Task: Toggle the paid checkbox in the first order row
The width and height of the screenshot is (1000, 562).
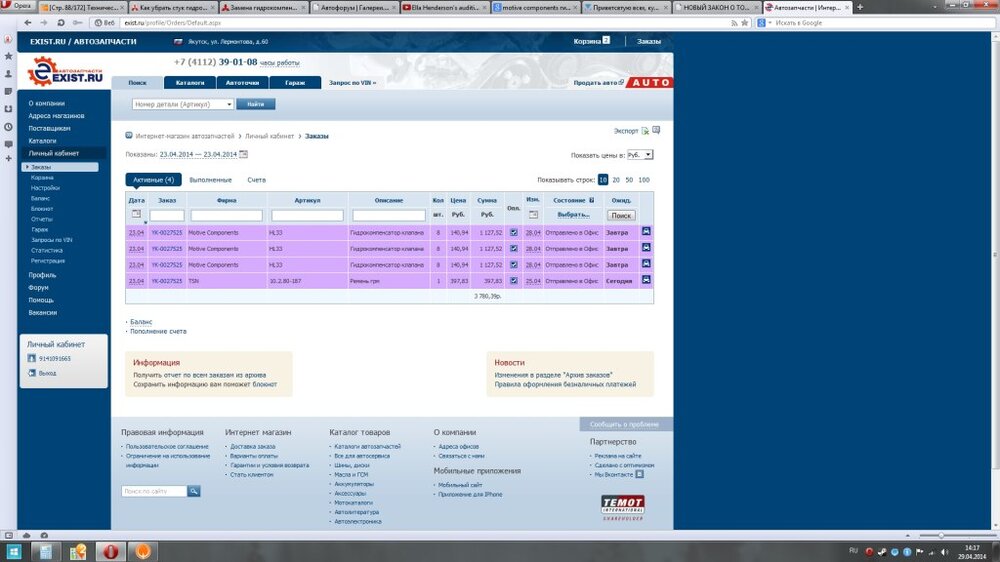Action: pyautogui.click(x=514, y=232)
